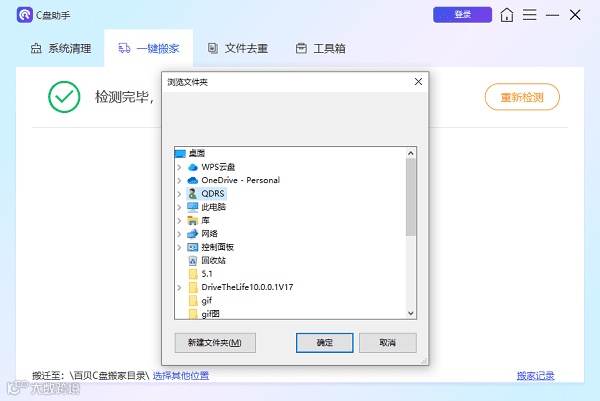This screenshot has height=401, width=600.
Task: Switch to the 一键搬家 tab
Action: 148,49
